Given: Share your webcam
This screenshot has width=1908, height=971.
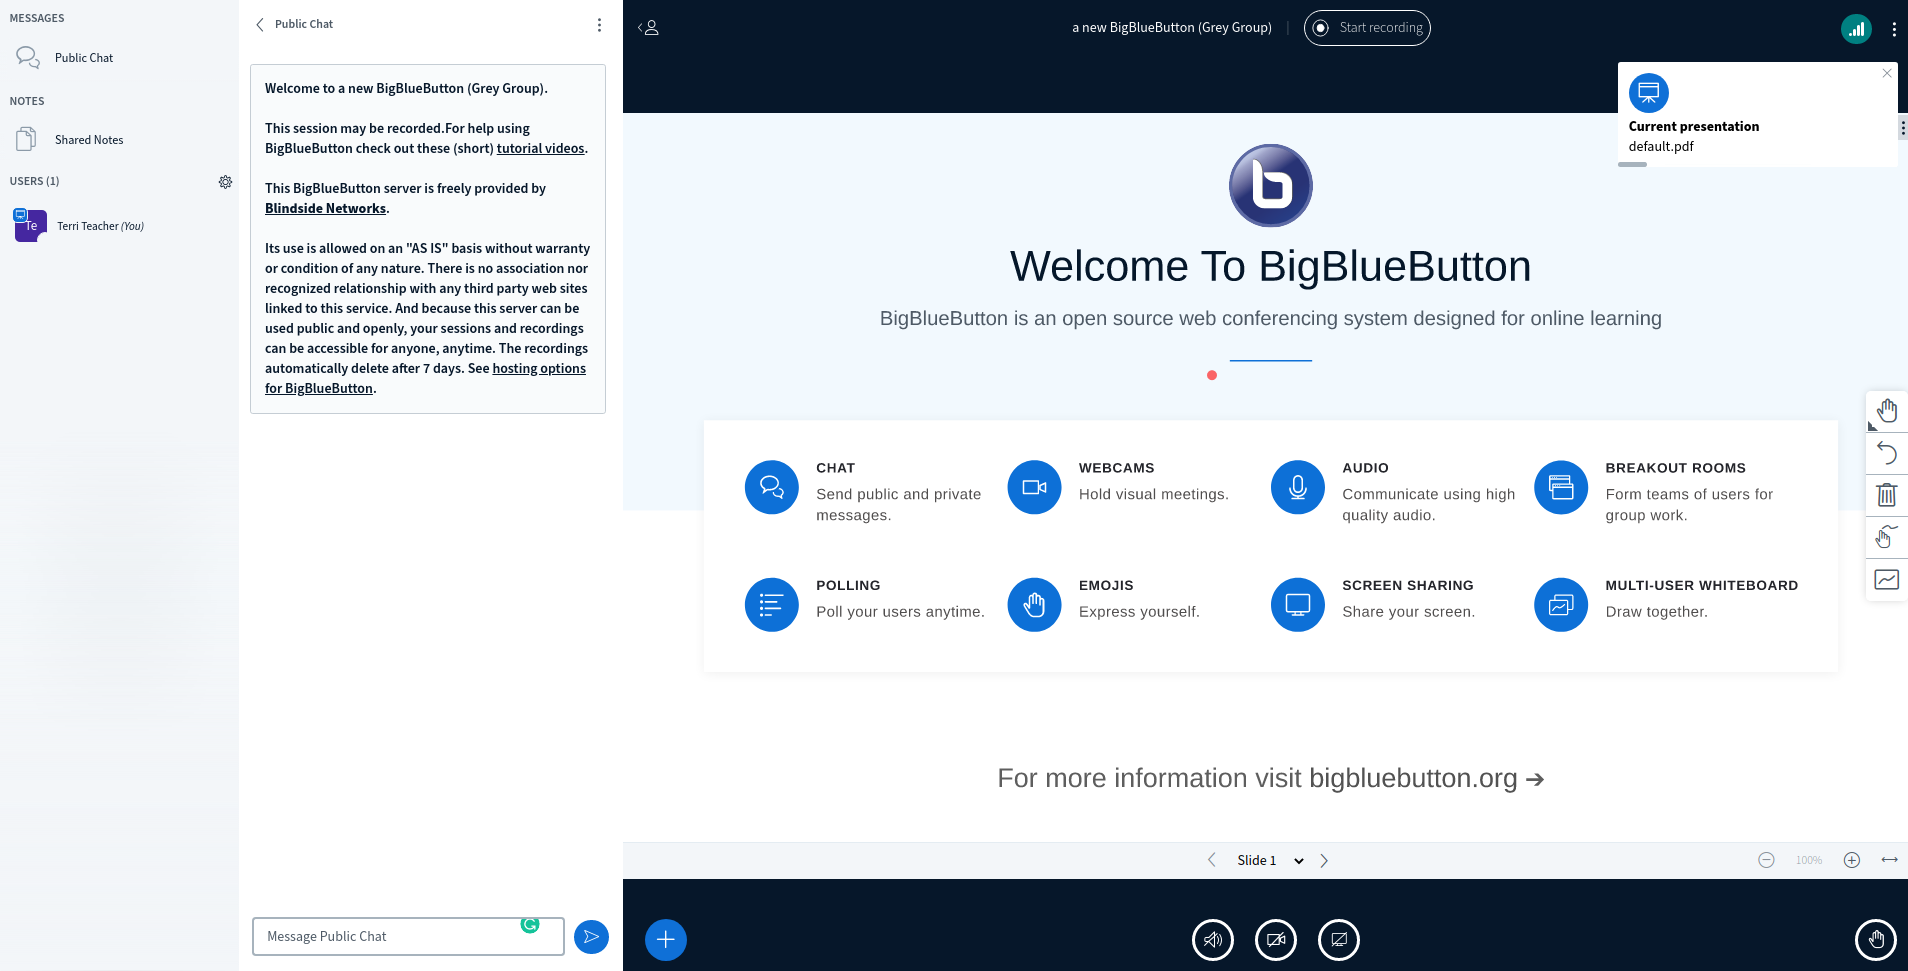Looking at the screenshot, I should [x=1276, y=940].
